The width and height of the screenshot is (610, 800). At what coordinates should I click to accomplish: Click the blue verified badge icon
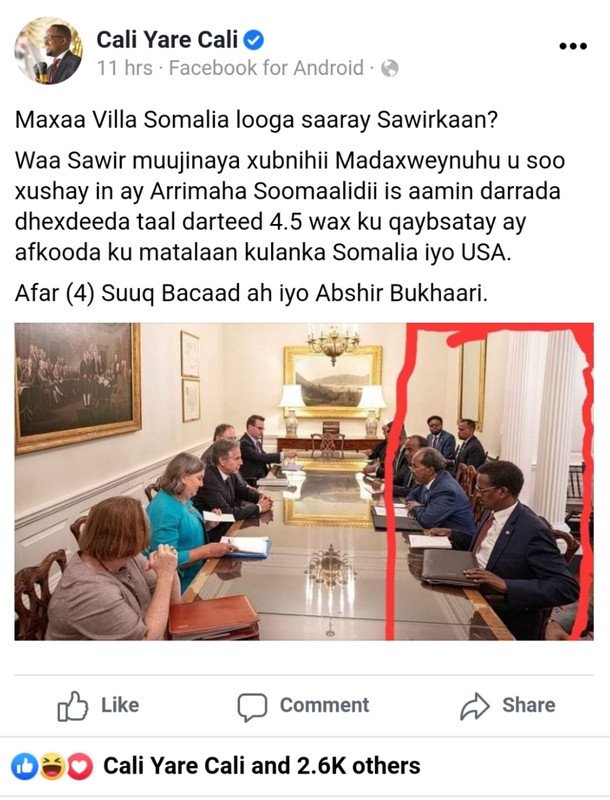(253, 40)
